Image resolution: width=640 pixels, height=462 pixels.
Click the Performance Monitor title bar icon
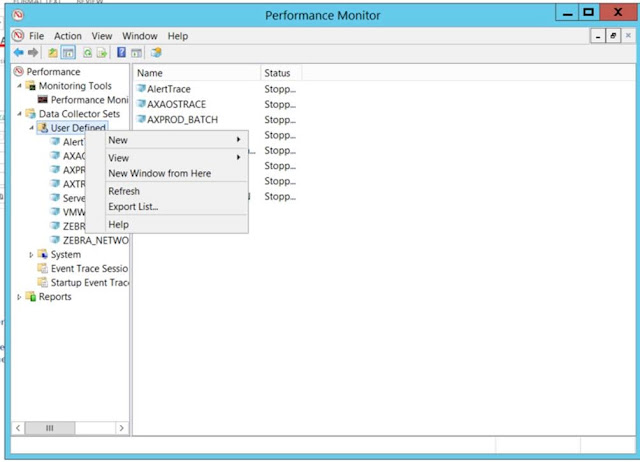pos(18,16)
